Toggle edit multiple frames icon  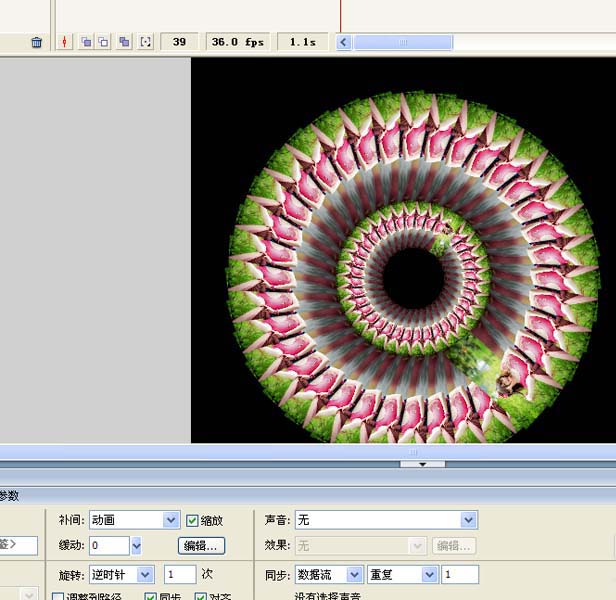(x=124, y=42)
